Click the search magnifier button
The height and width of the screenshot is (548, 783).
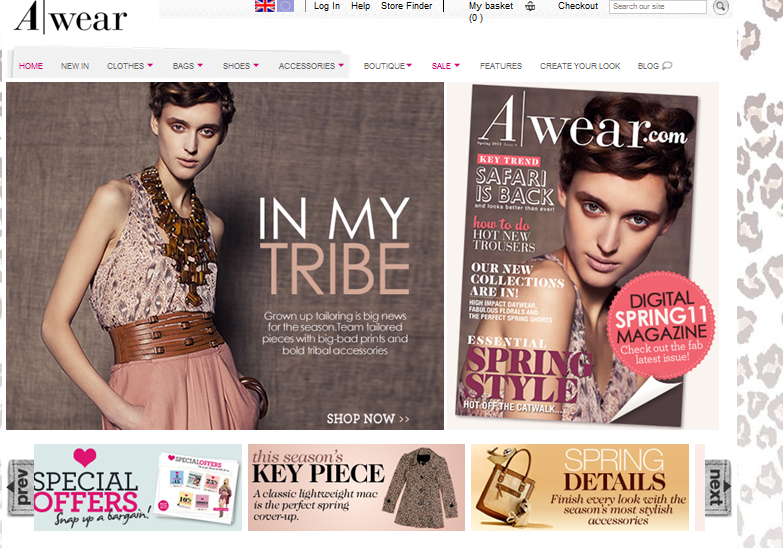coord(721,6)
